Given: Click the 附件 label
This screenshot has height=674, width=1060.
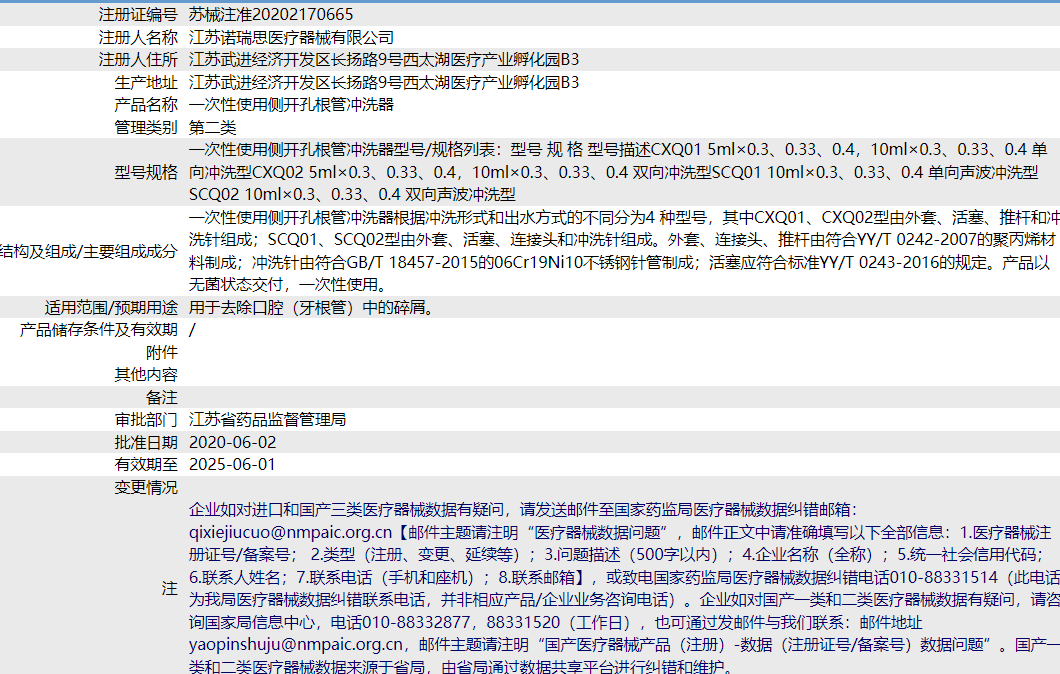Looking at the screenshot, I should 162,352.
